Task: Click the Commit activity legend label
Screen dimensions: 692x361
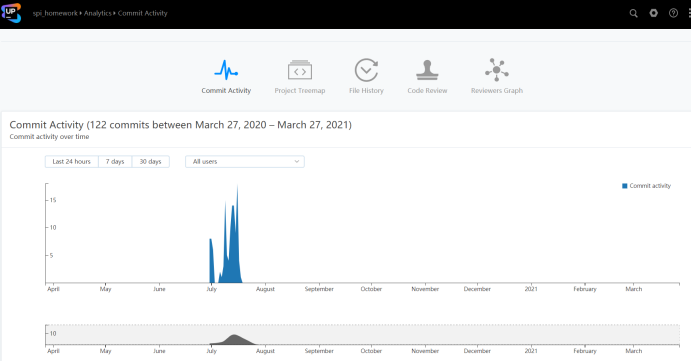Action: (x=650, y=186)
